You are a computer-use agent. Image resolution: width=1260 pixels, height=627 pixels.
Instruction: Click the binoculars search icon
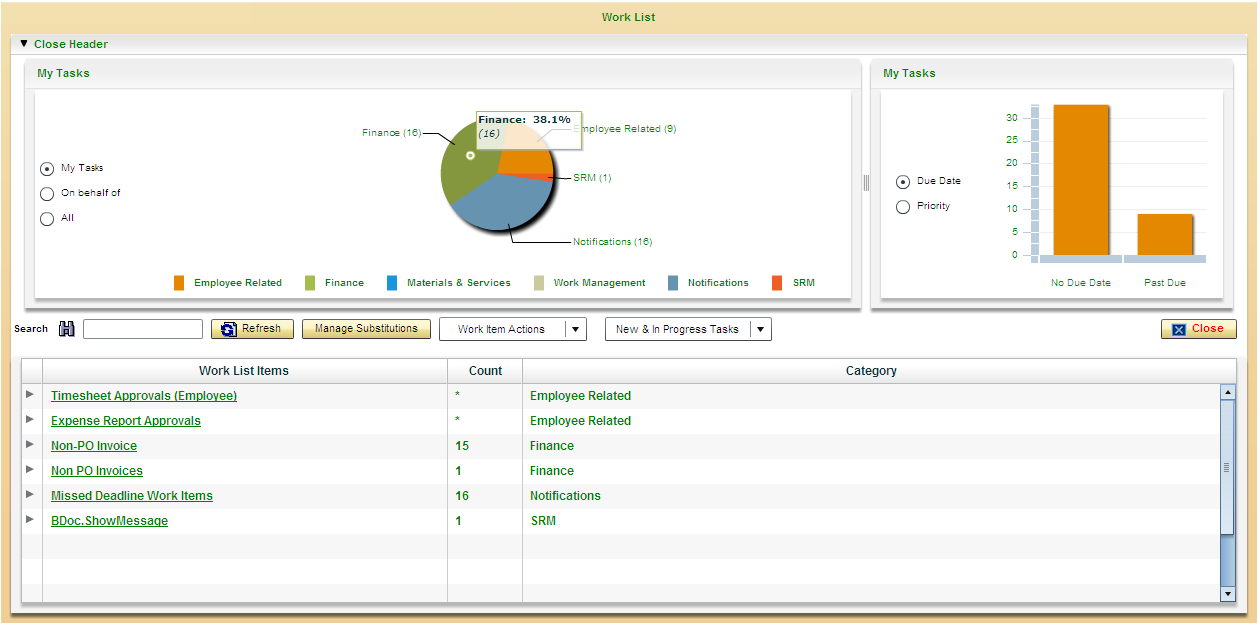(x=67, y=329)
